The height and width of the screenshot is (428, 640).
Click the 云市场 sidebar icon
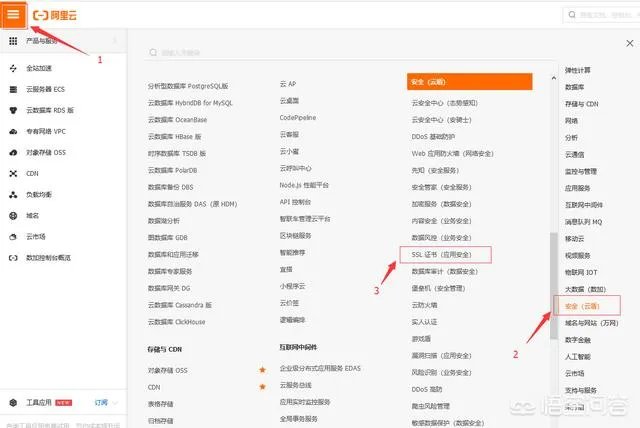pyautogui.click(x=13, y=237)
